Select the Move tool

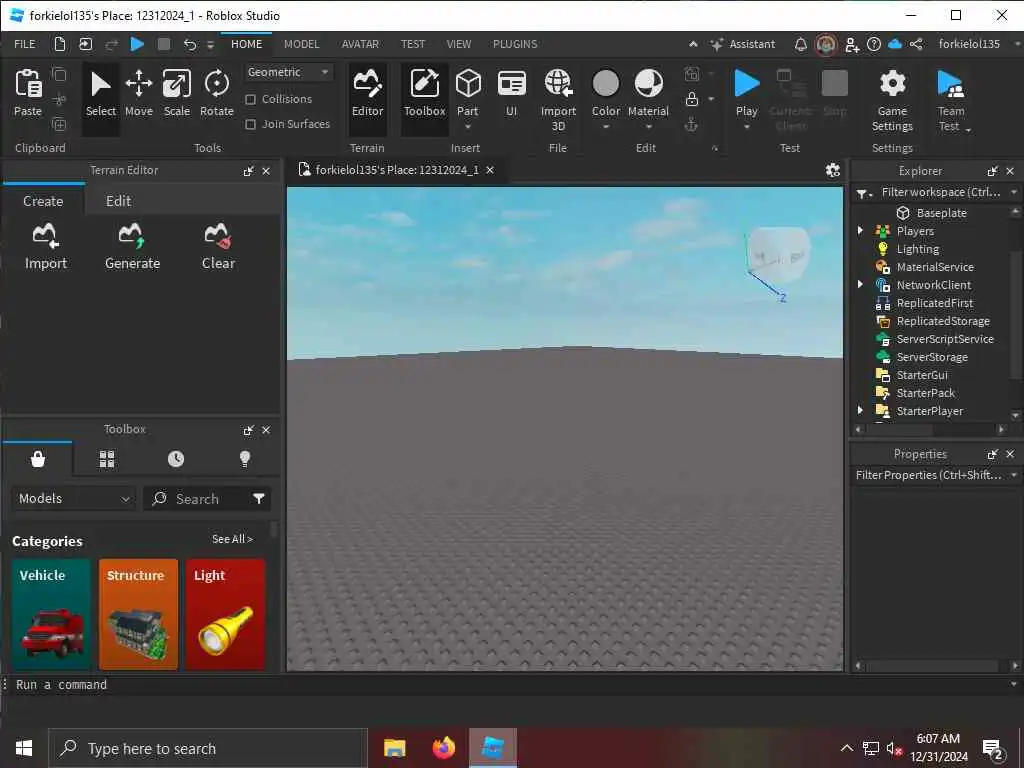click(138, 93)
